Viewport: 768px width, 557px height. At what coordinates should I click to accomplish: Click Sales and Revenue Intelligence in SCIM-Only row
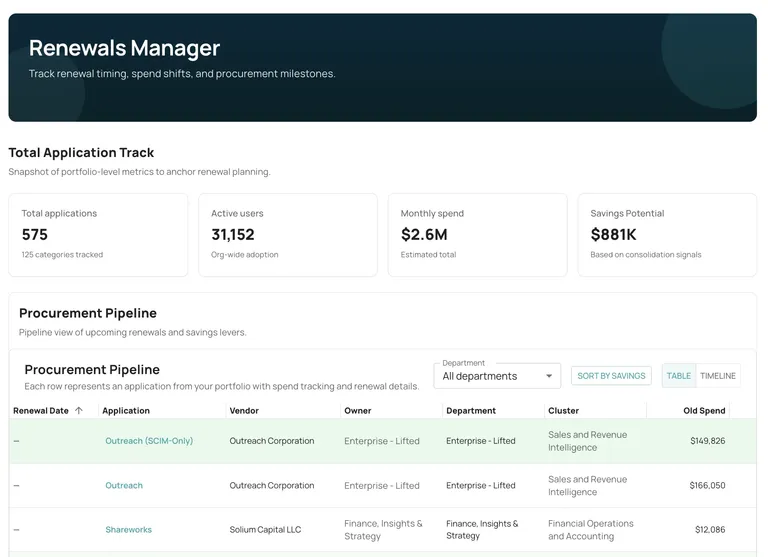(587, 441)
